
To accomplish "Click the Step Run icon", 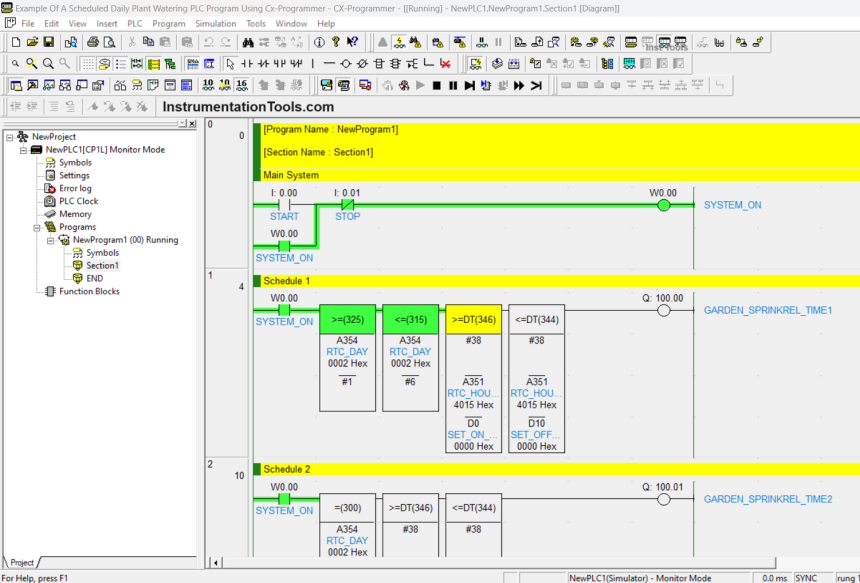I will (x=469, y=86).
